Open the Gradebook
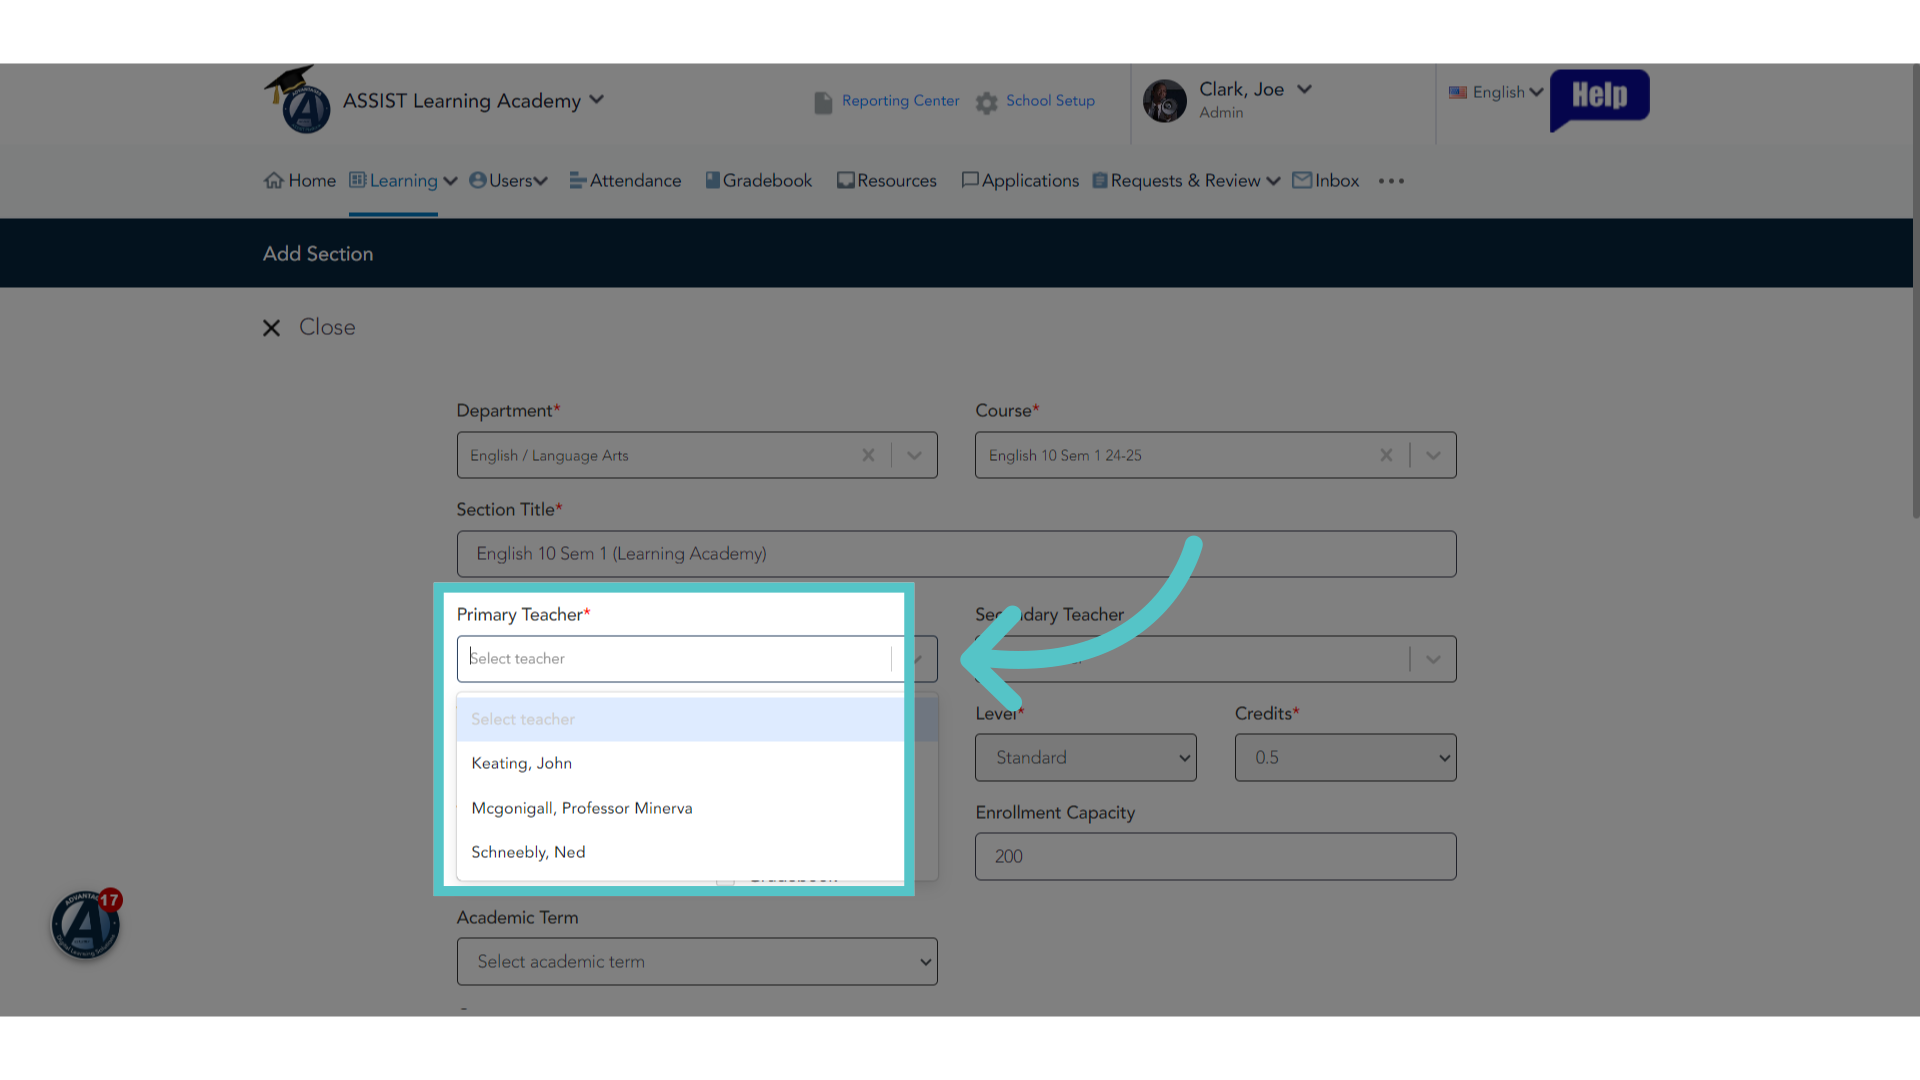The image size is (1920, 1080). click(759, 181)
